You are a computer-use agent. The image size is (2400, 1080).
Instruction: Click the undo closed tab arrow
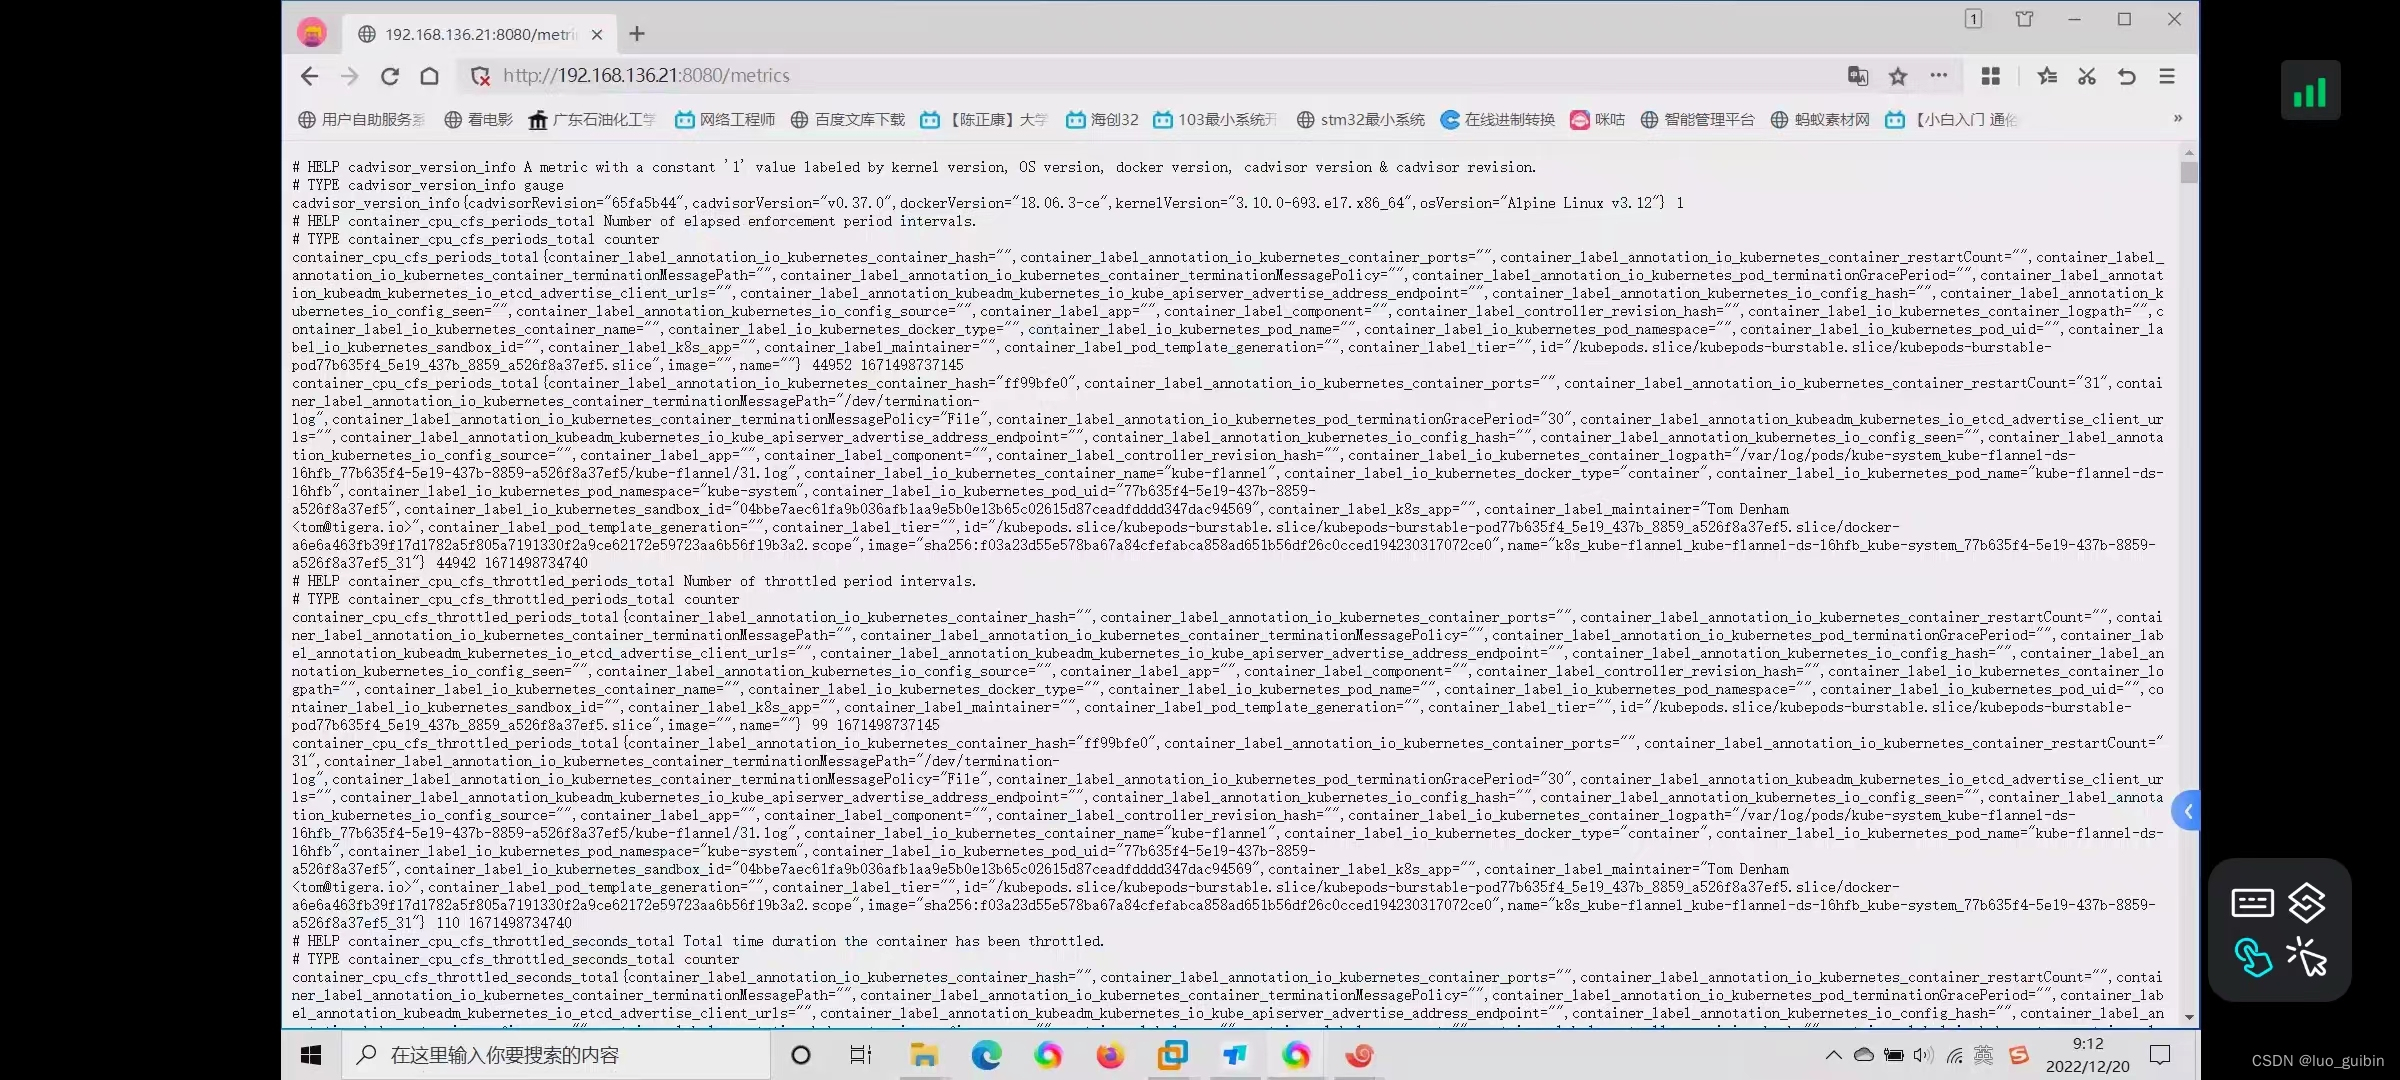pos(2127,76)
